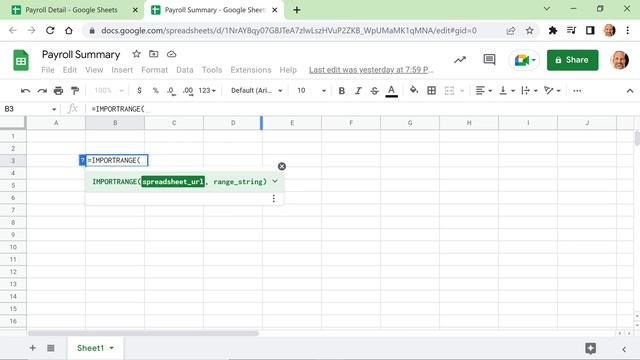The image size is (640, 360).
Task: Click the Payroll Summary title field
Action: point(81,54)
